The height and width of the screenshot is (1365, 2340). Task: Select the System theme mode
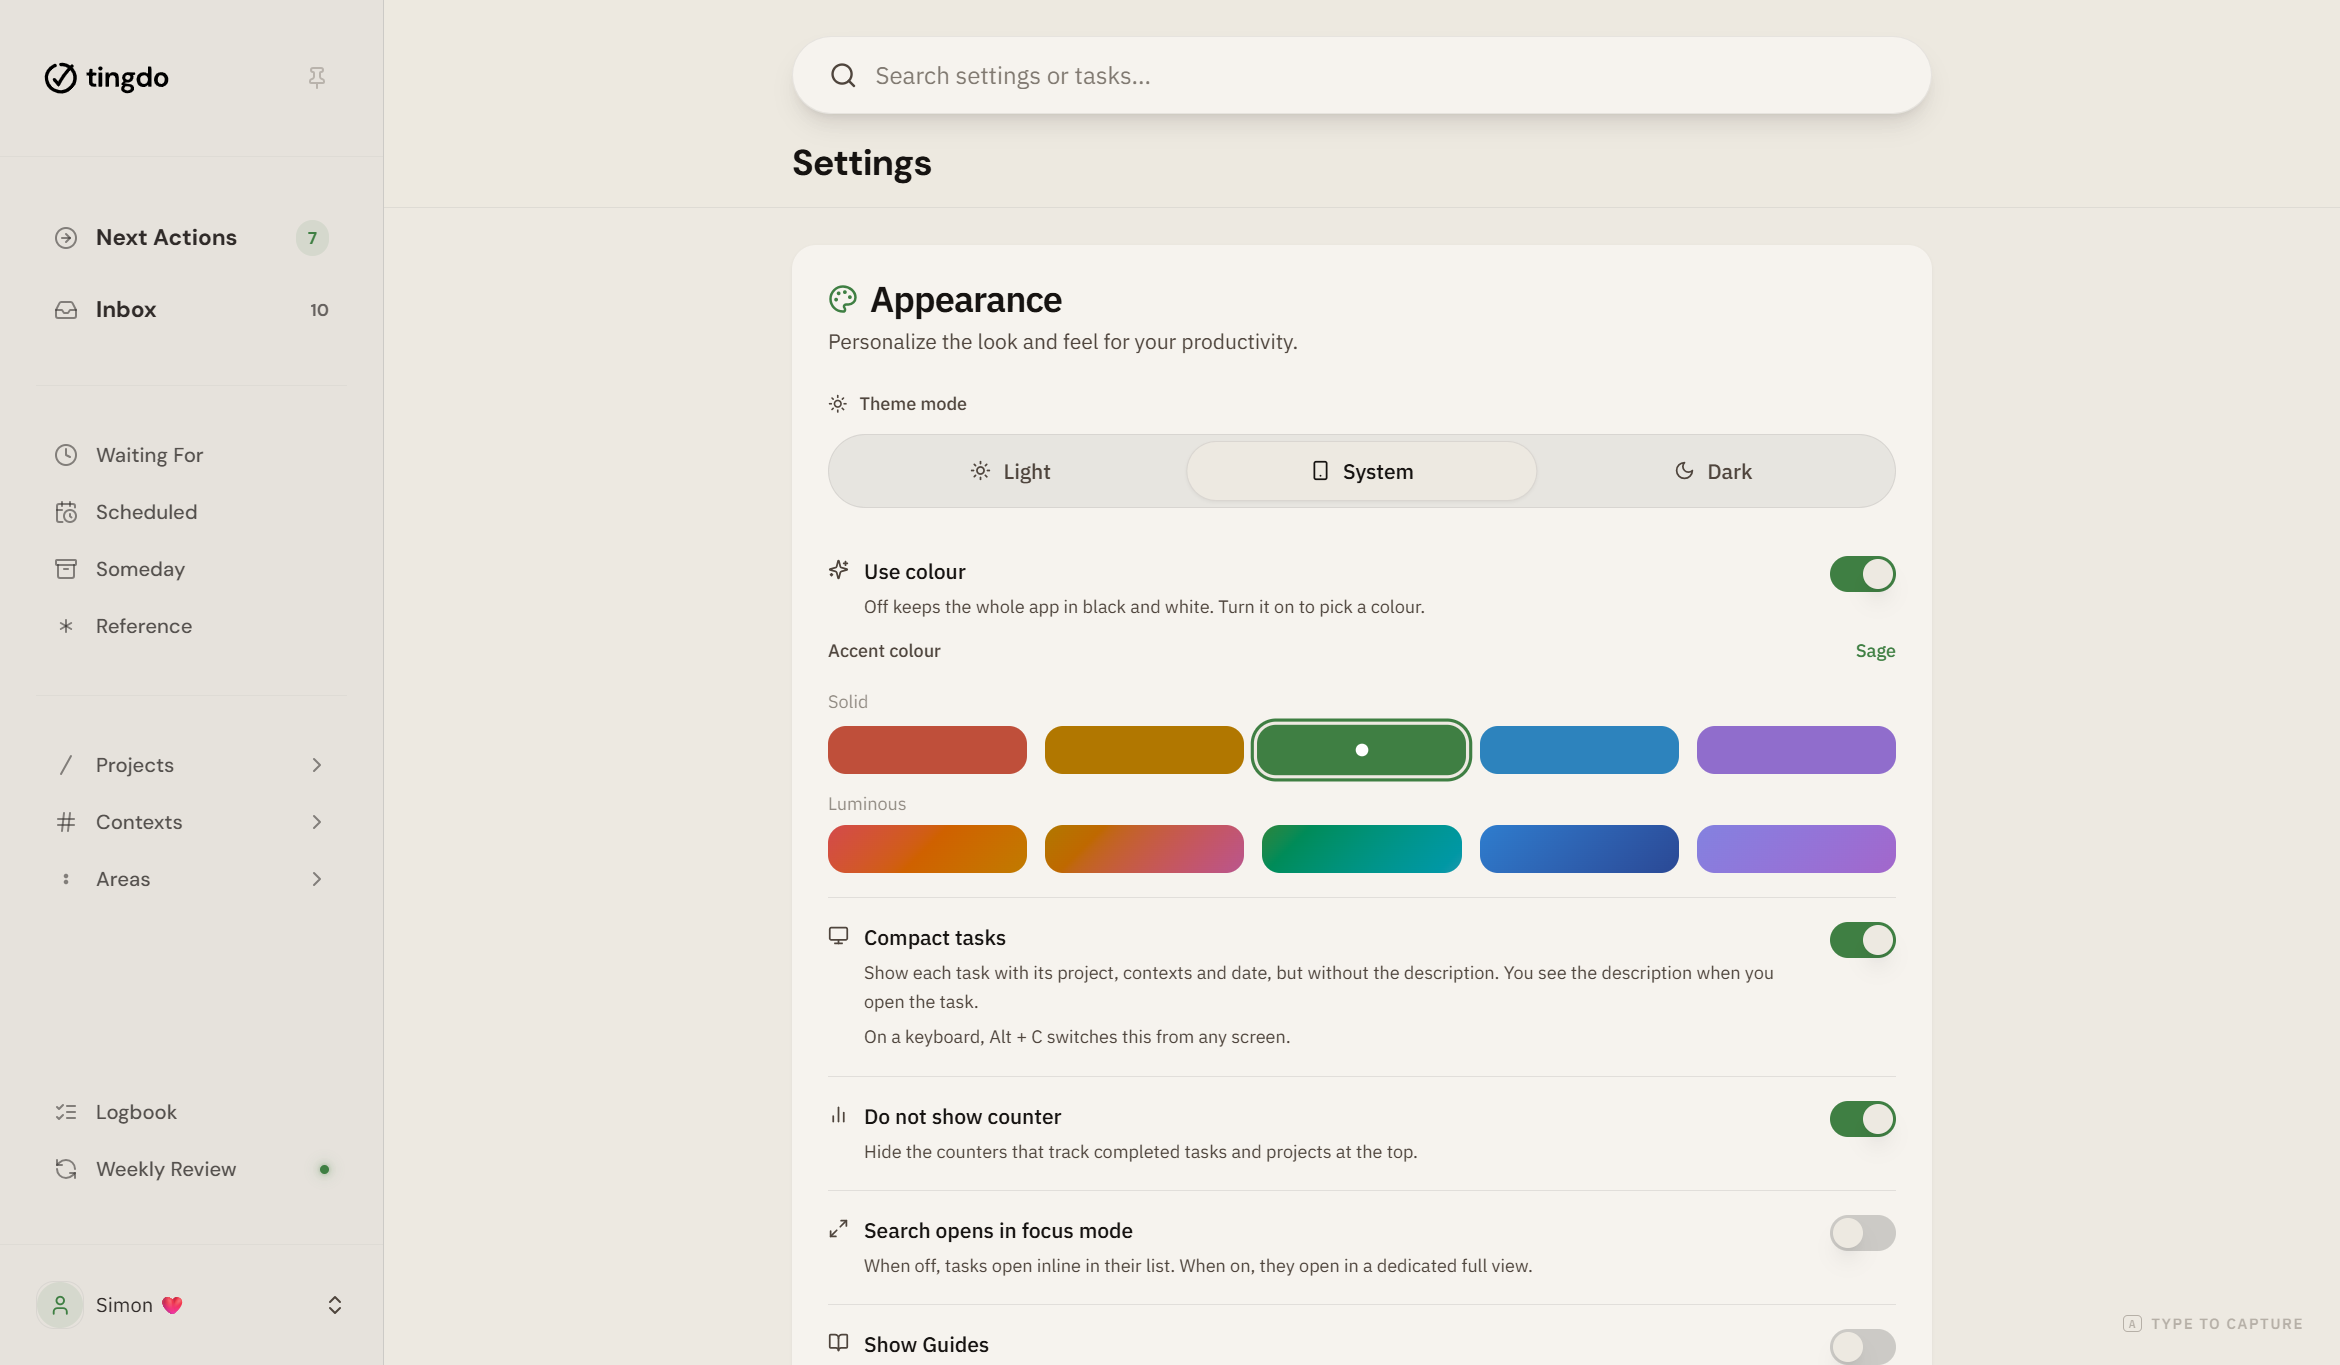click(1361, 471)
